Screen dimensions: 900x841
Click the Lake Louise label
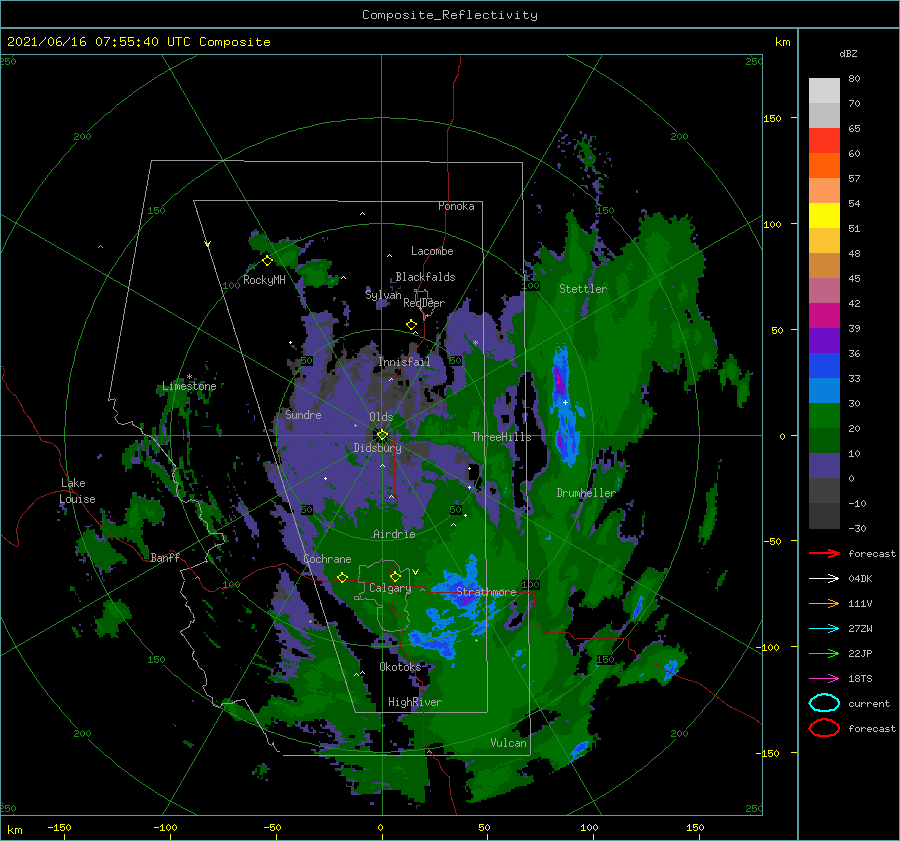77,491
